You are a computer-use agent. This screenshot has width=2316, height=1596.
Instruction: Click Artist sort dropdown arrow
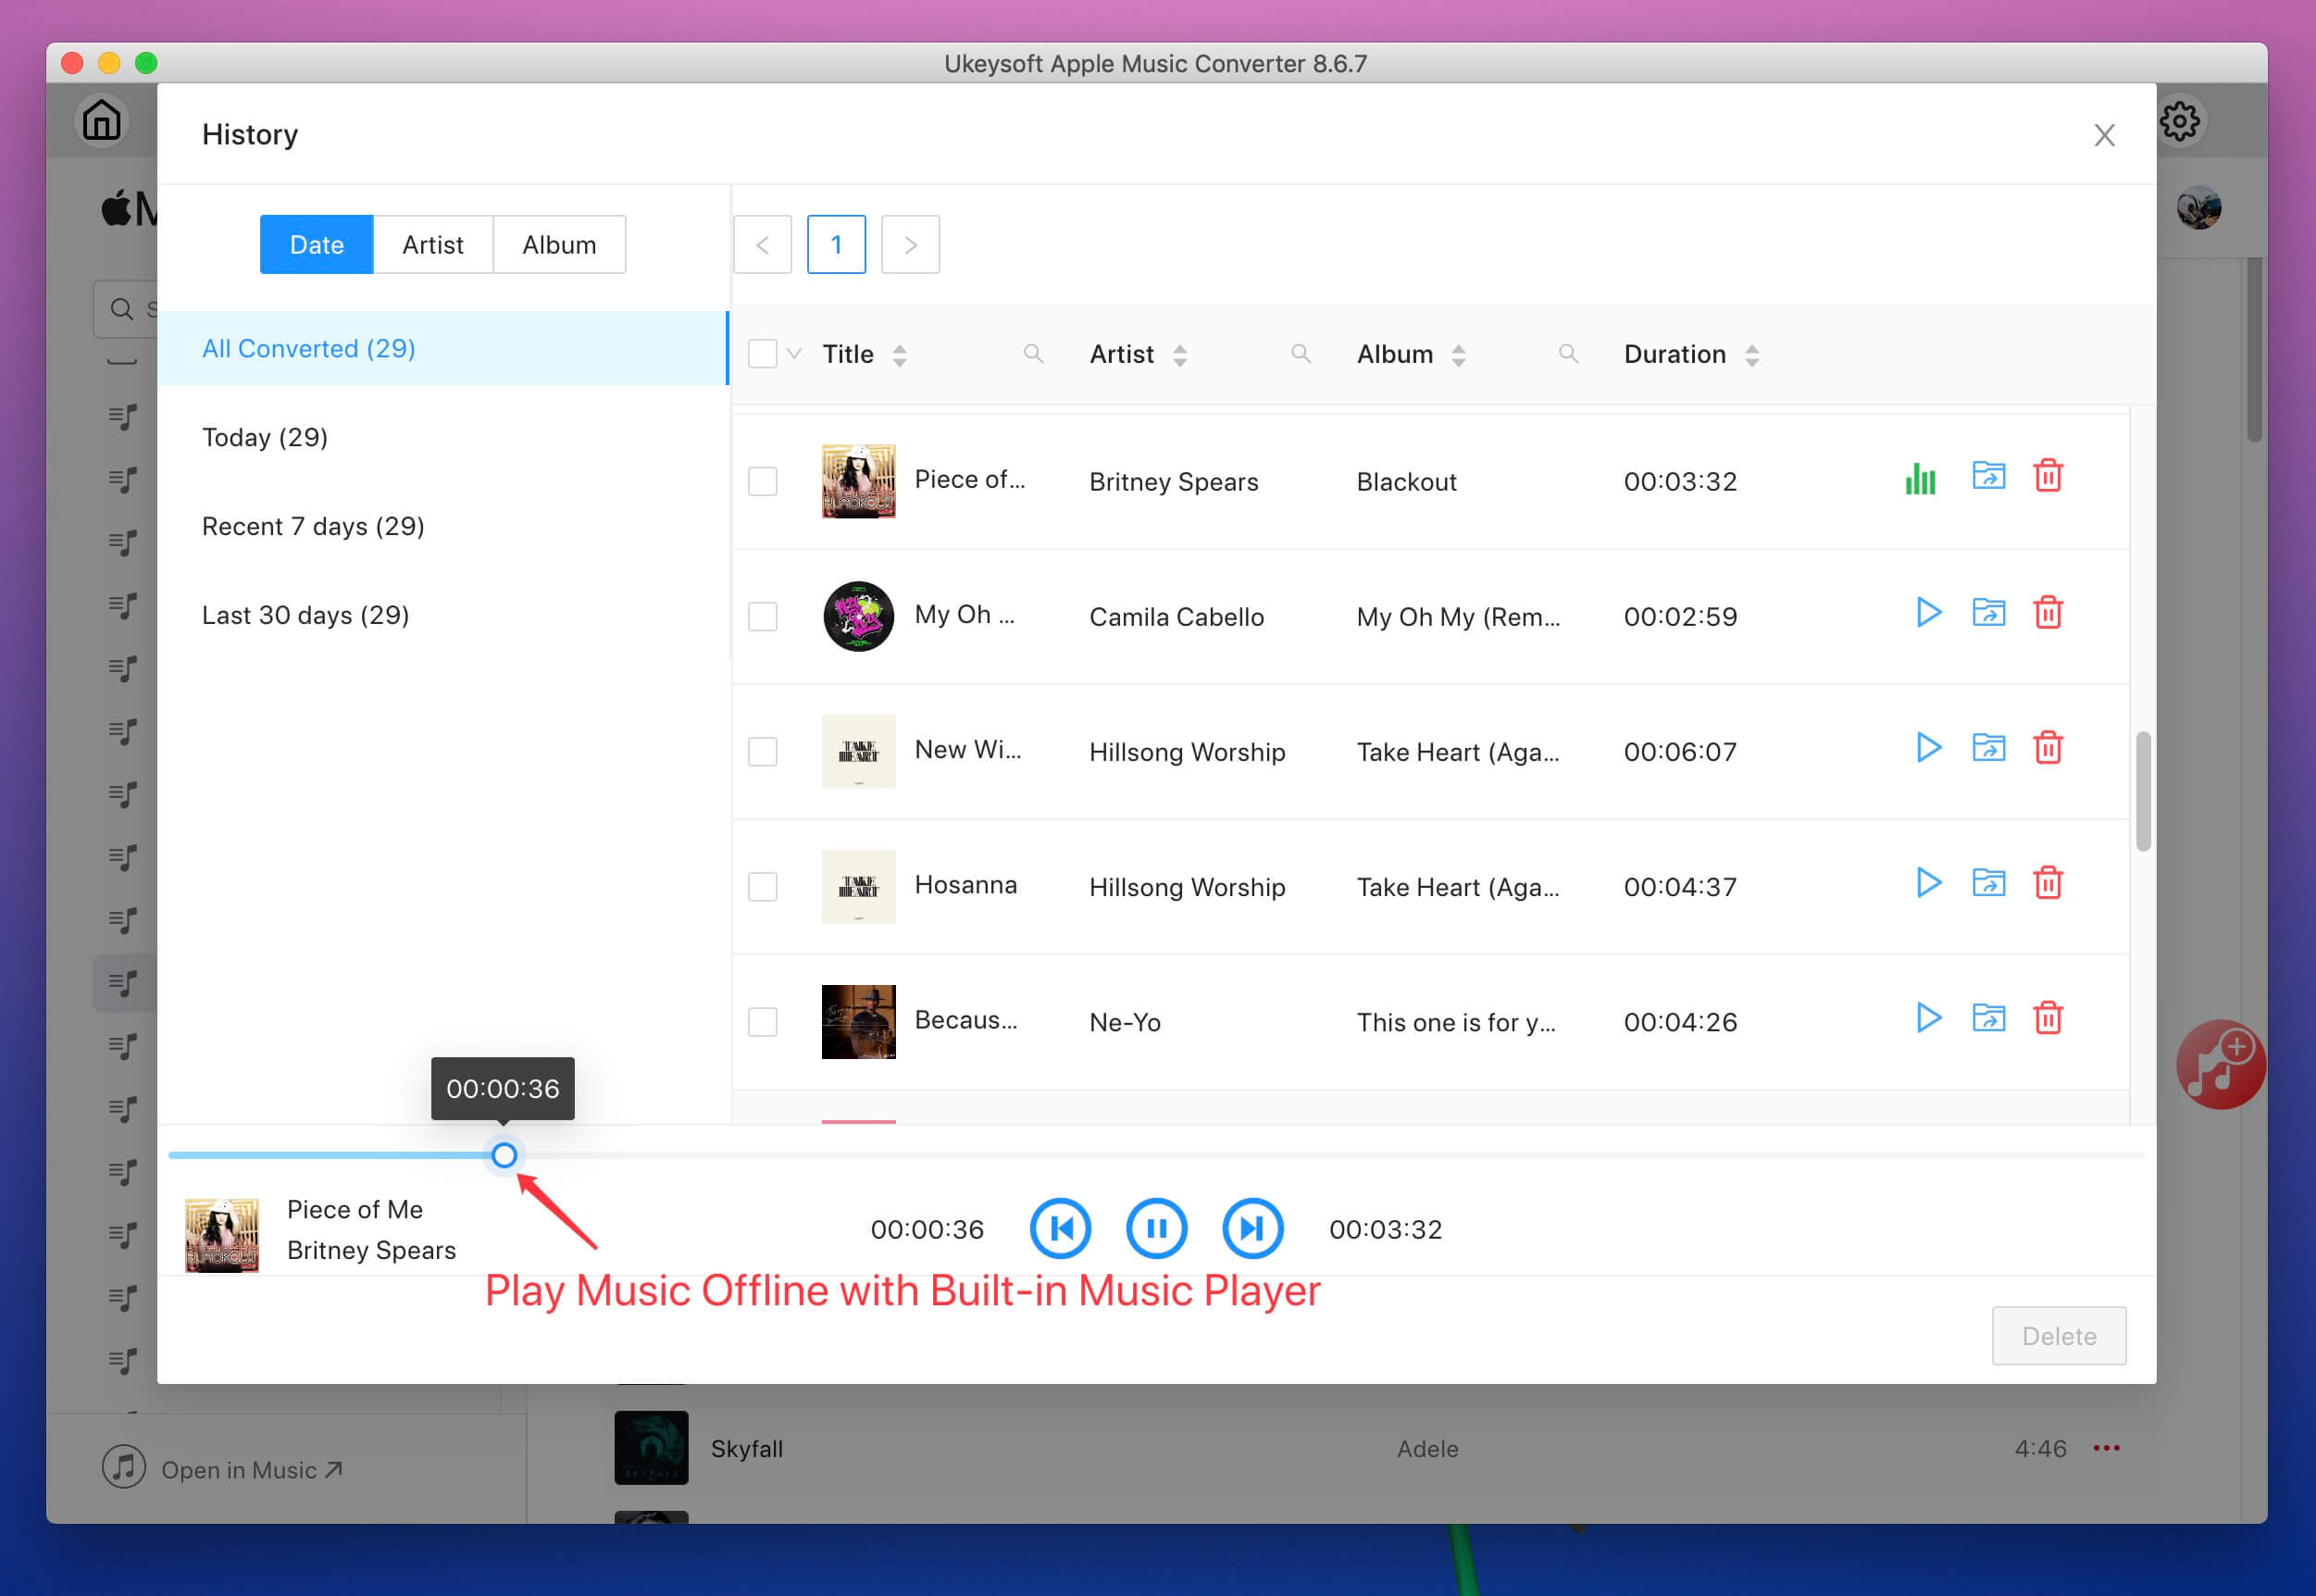1181,354
